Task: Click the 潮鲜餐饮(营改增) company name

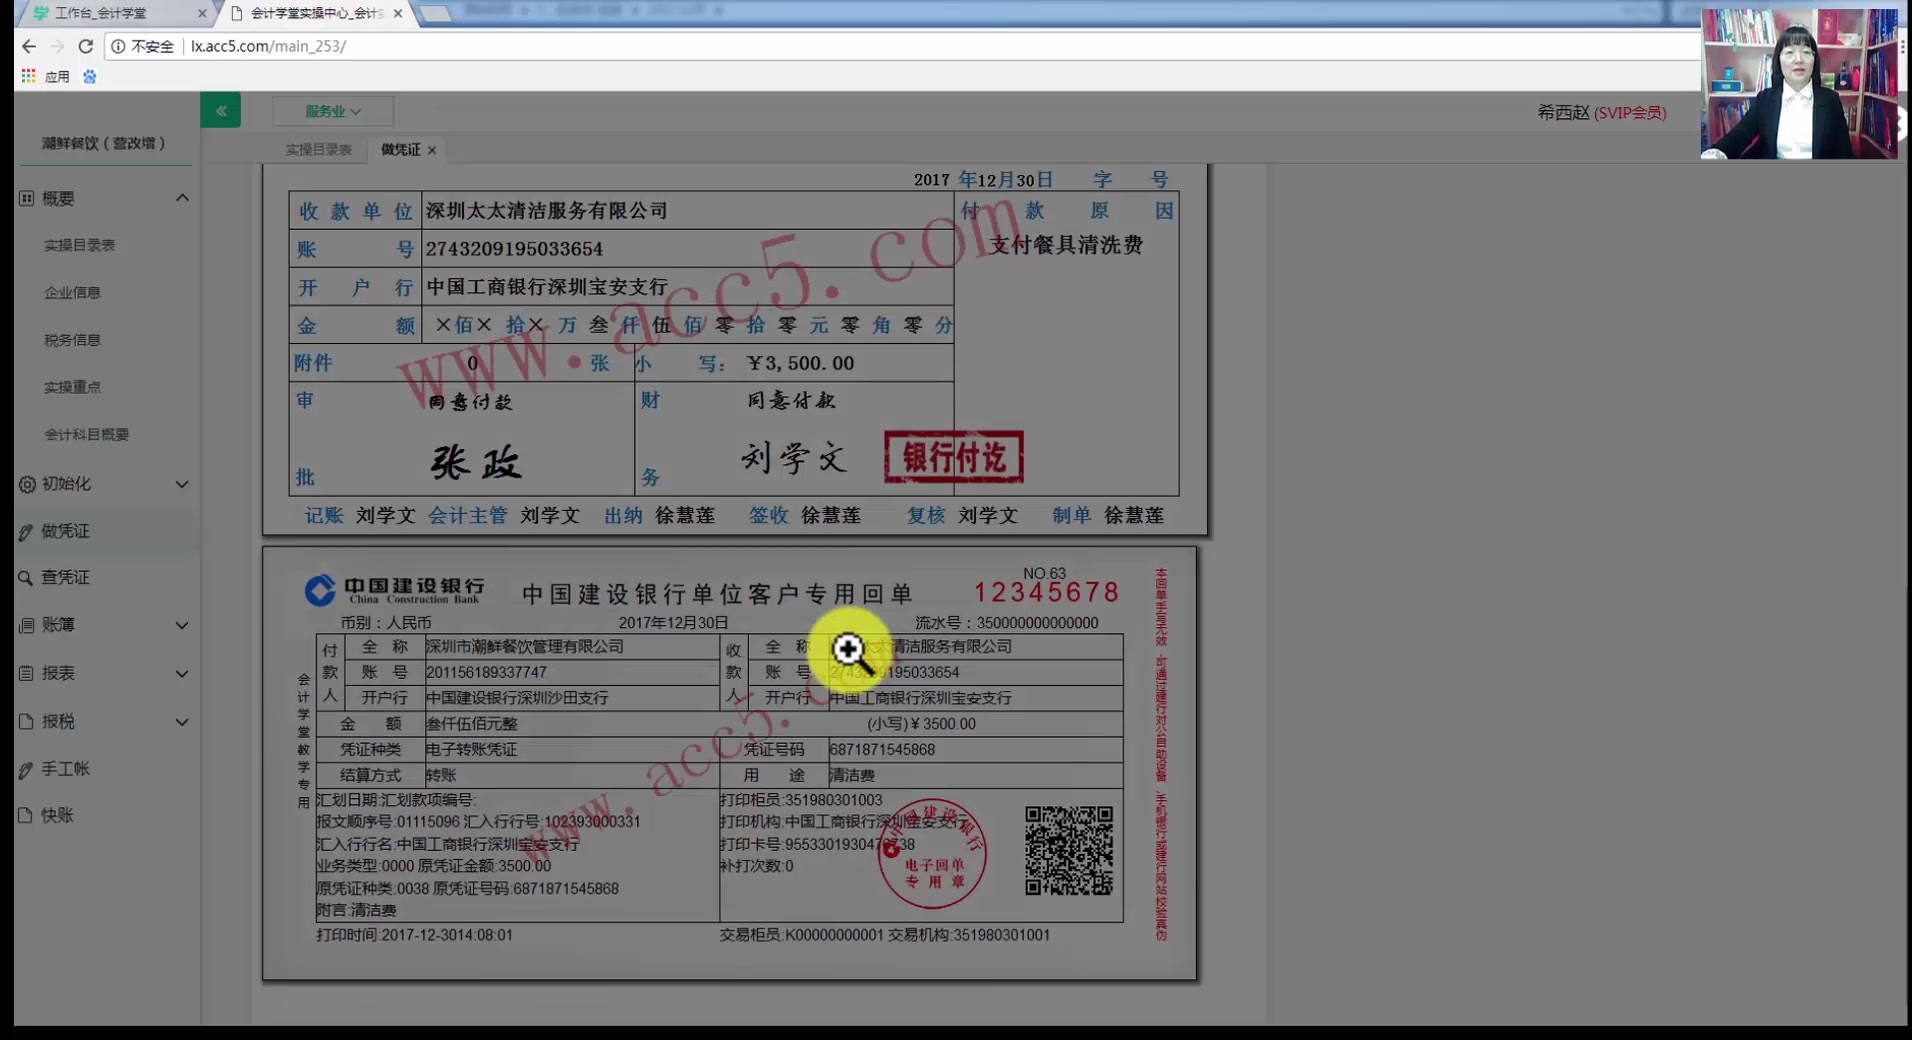Action: pyautogui.click(x=103, y=143)
